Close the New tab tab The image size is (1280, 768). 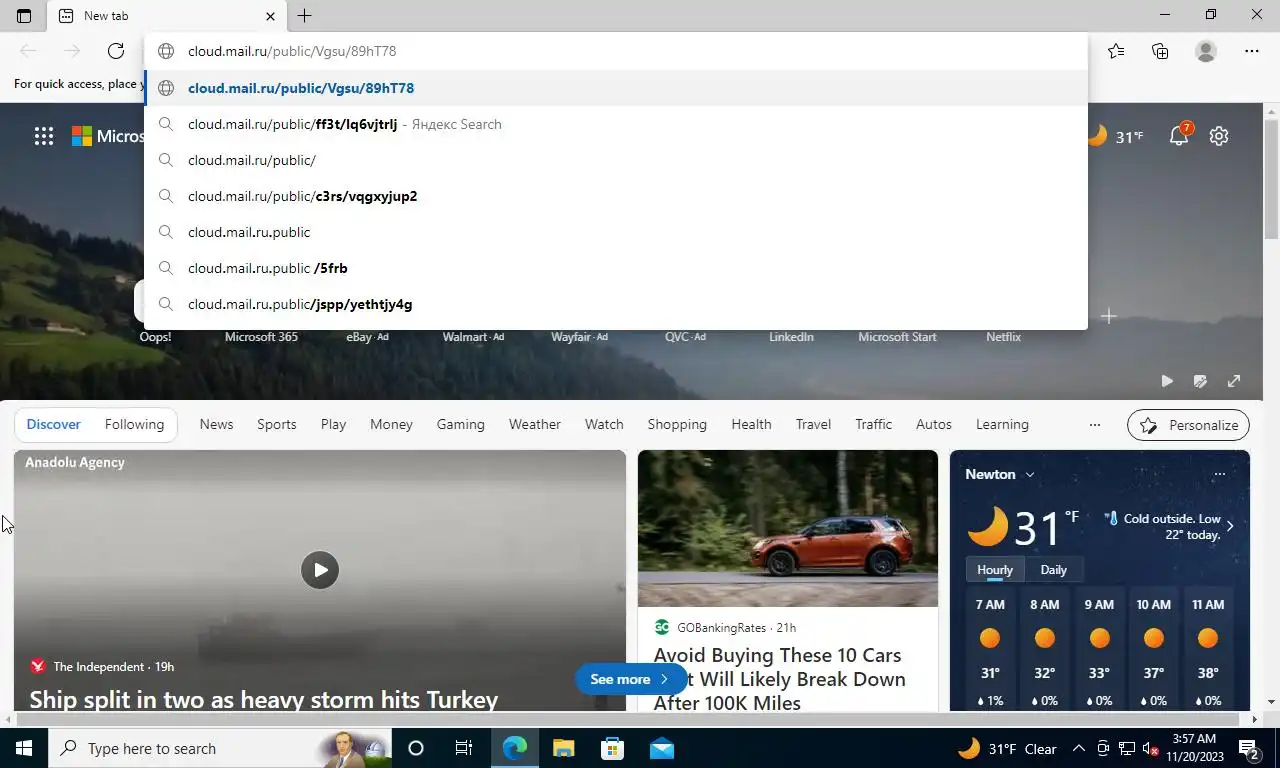click(270, 16)
